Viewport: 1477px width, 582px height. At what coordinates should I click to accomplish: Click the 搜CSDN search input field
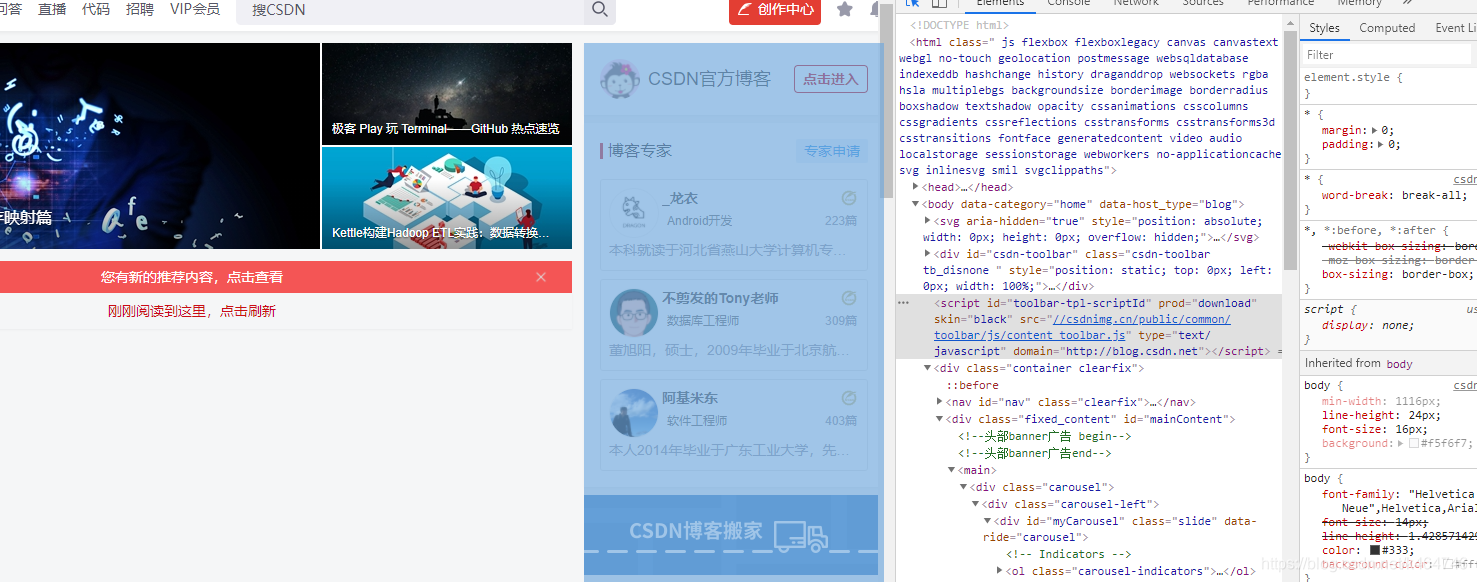[410, 10]
